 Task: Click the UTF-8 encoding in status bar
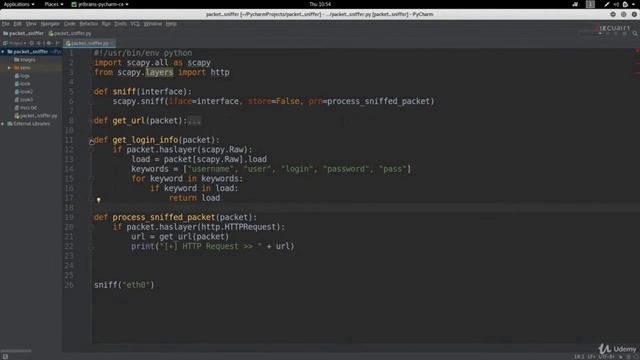tap(607, 357)
